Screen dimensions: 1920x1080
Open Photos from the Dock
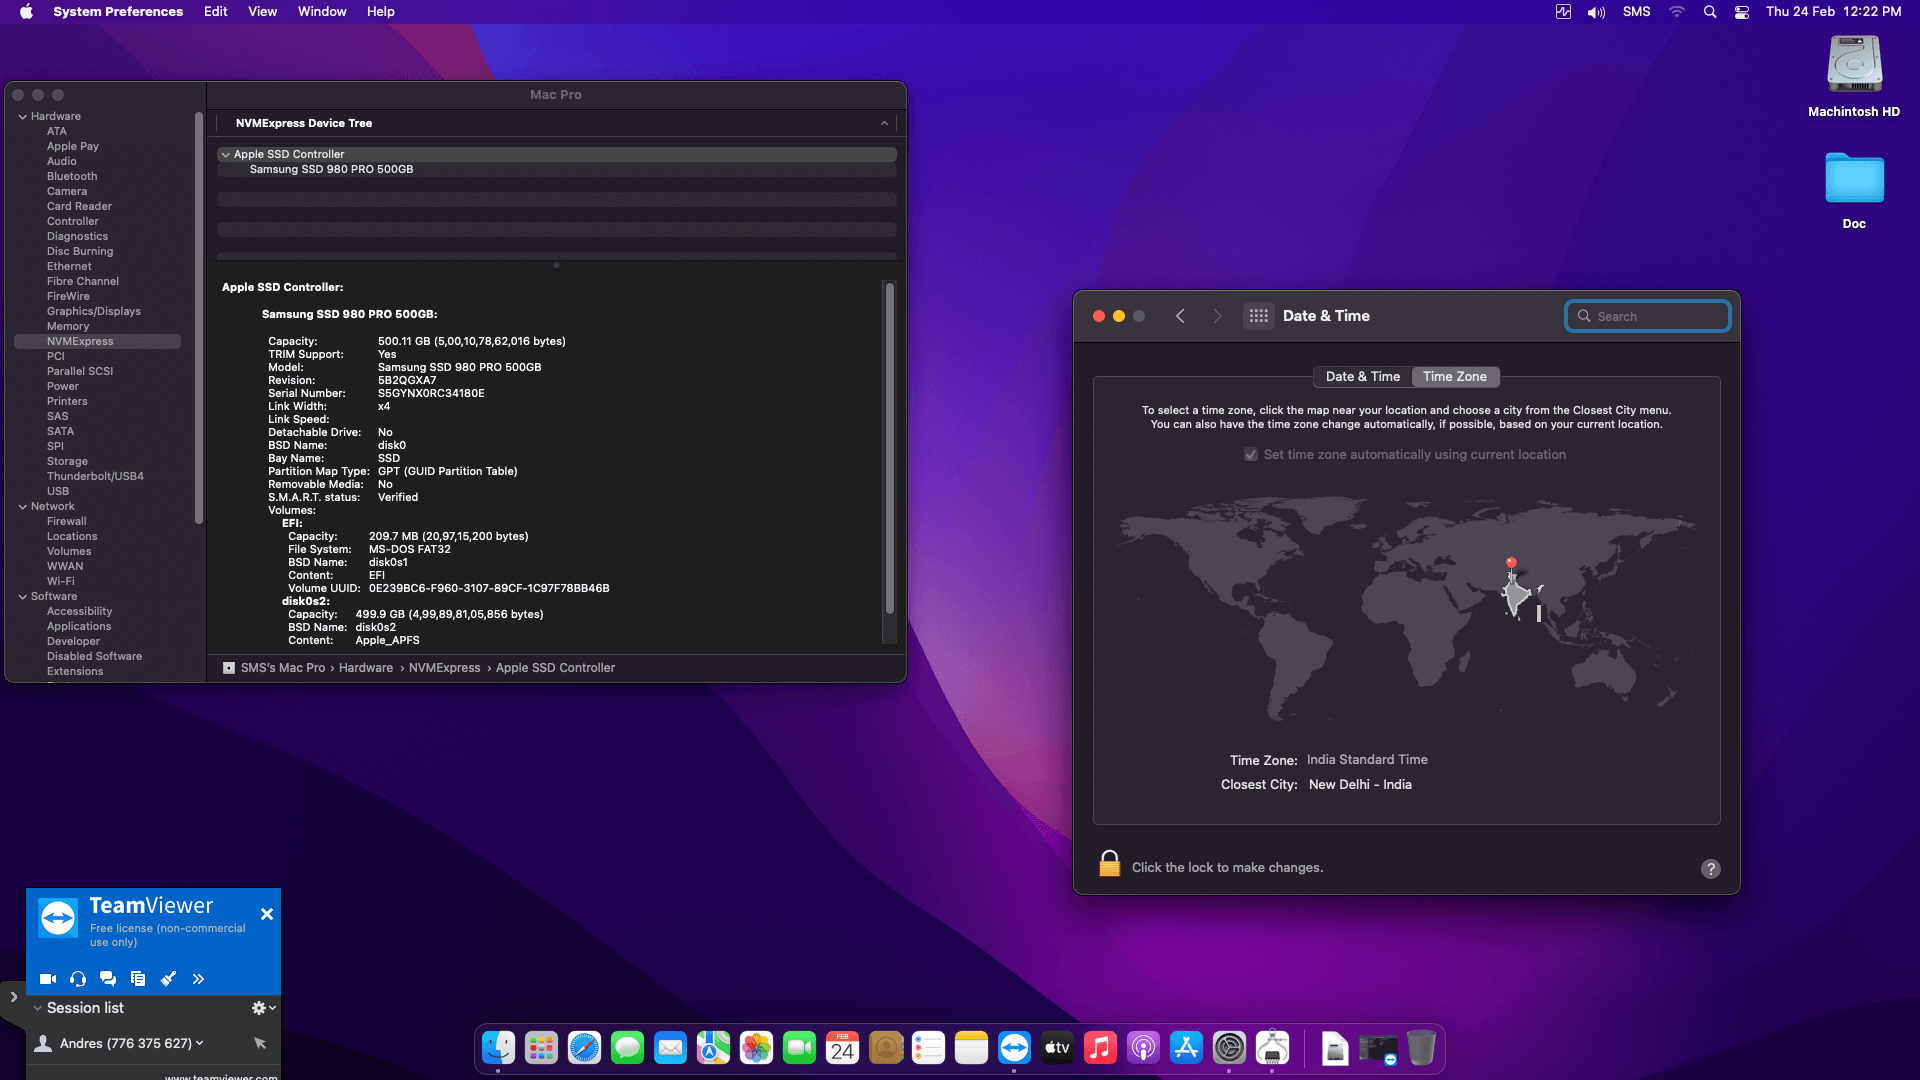pos(756,1048)
